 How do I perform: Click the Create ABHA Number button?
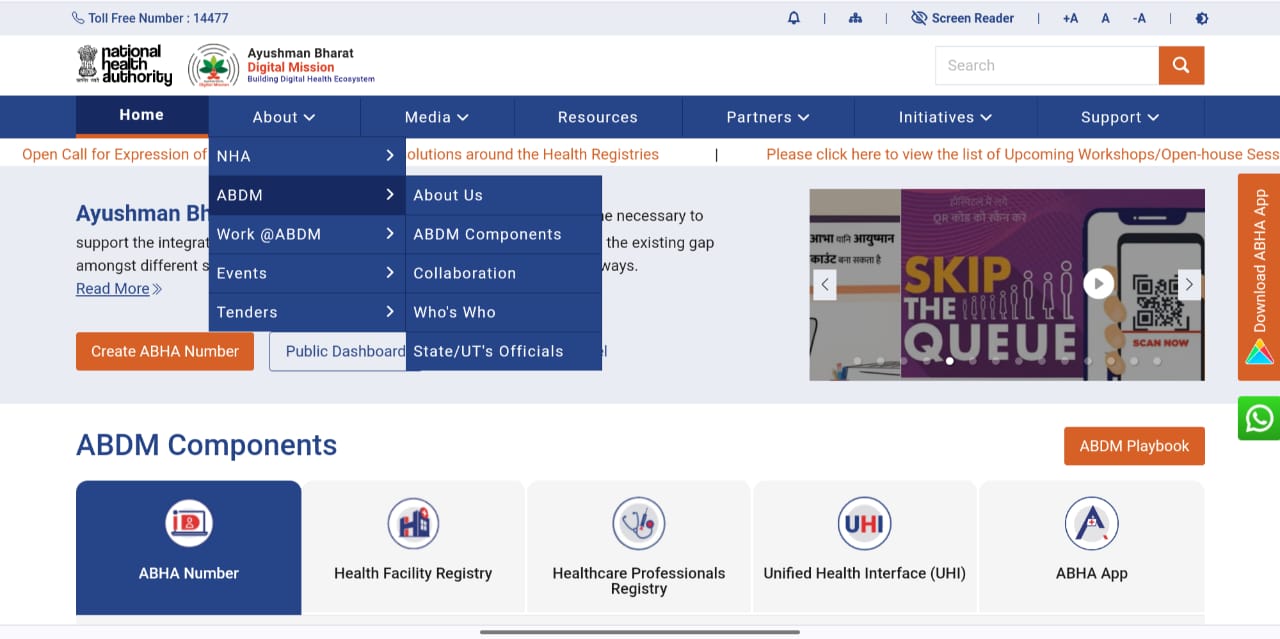click(x=165, y=351)
